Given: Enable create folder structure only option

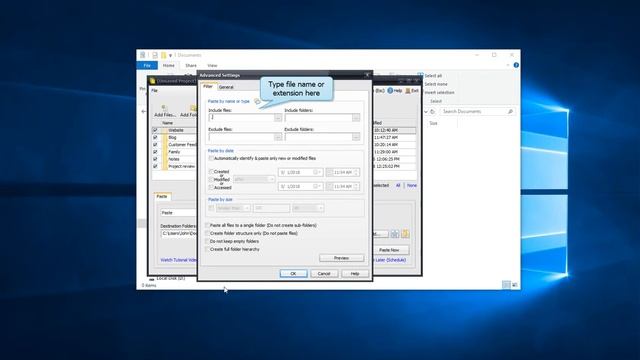Looking at the screenshot, I should point(207,233).
